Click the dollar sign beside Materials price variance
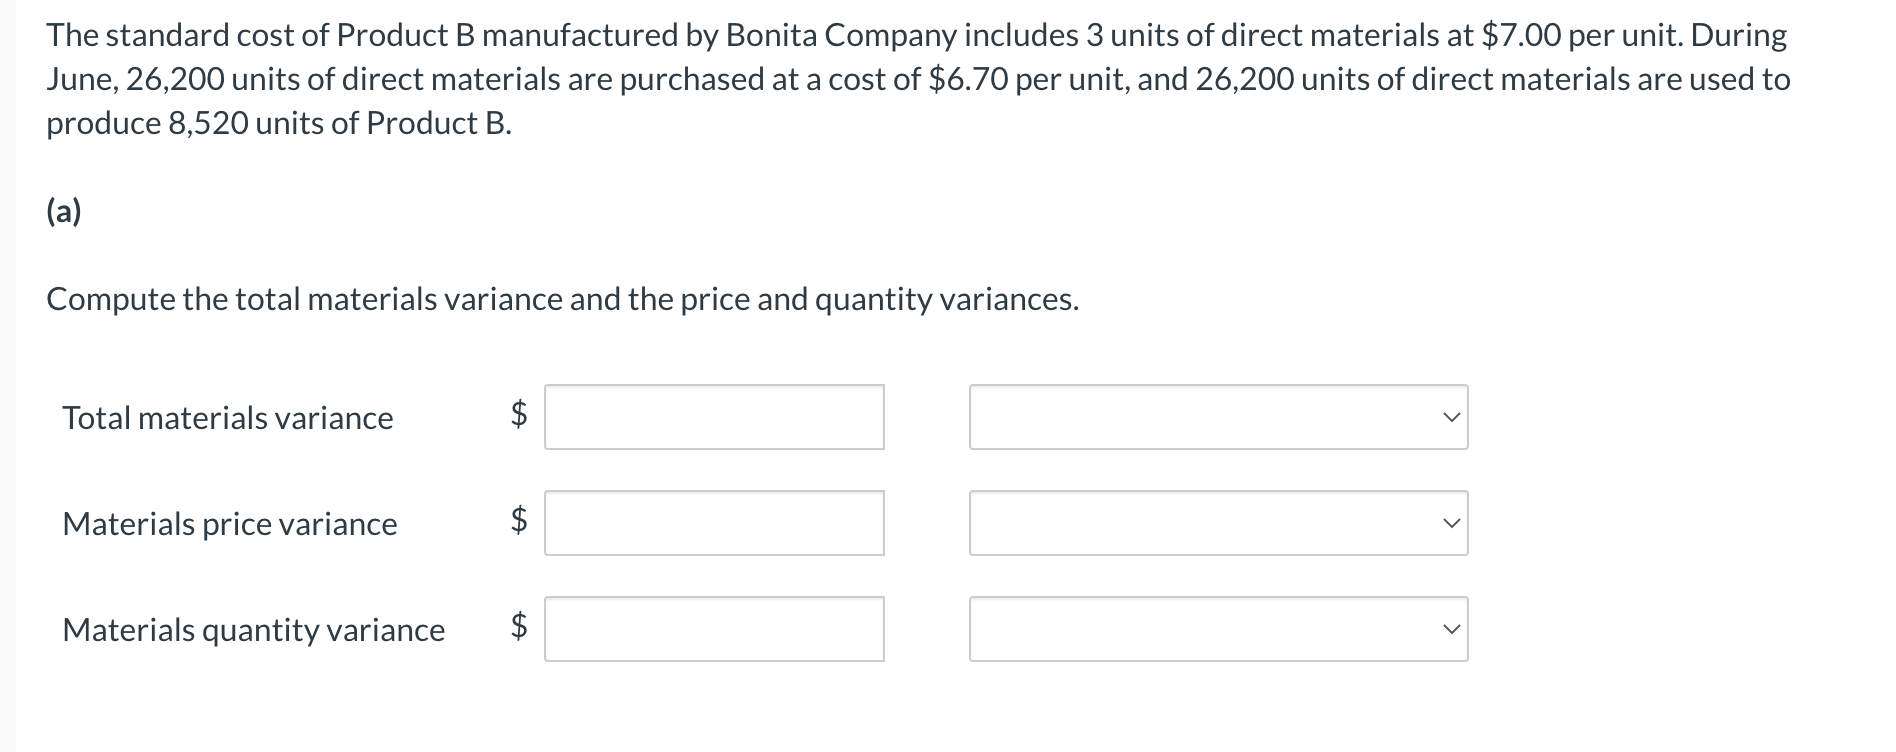Screen dimensions: 1896x752 pos(516,523)
